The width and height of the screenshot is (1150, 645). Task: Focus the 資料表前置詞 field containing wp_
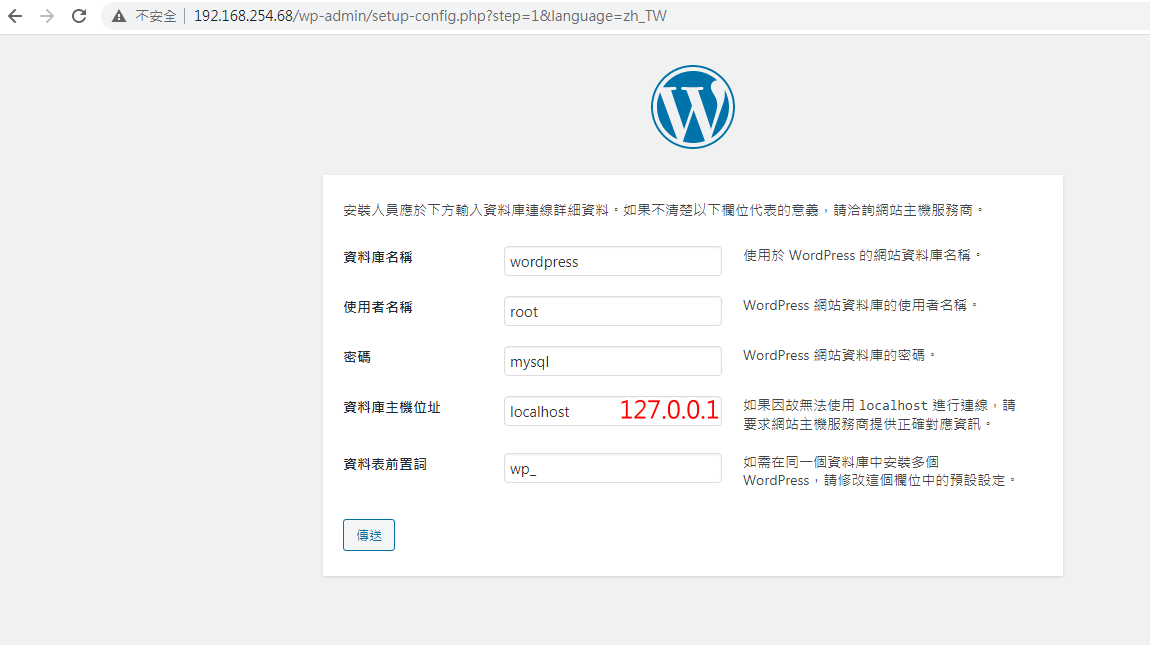pos(612,469)
